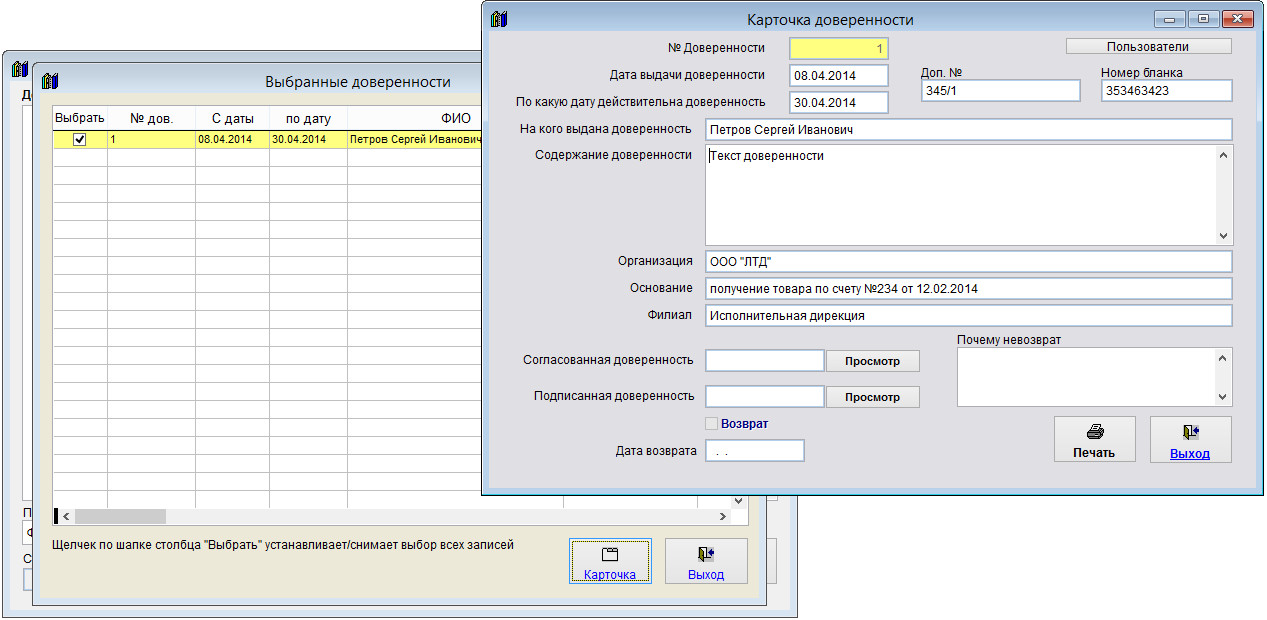Click the Пользователи button

click(x=1148, y=46)
